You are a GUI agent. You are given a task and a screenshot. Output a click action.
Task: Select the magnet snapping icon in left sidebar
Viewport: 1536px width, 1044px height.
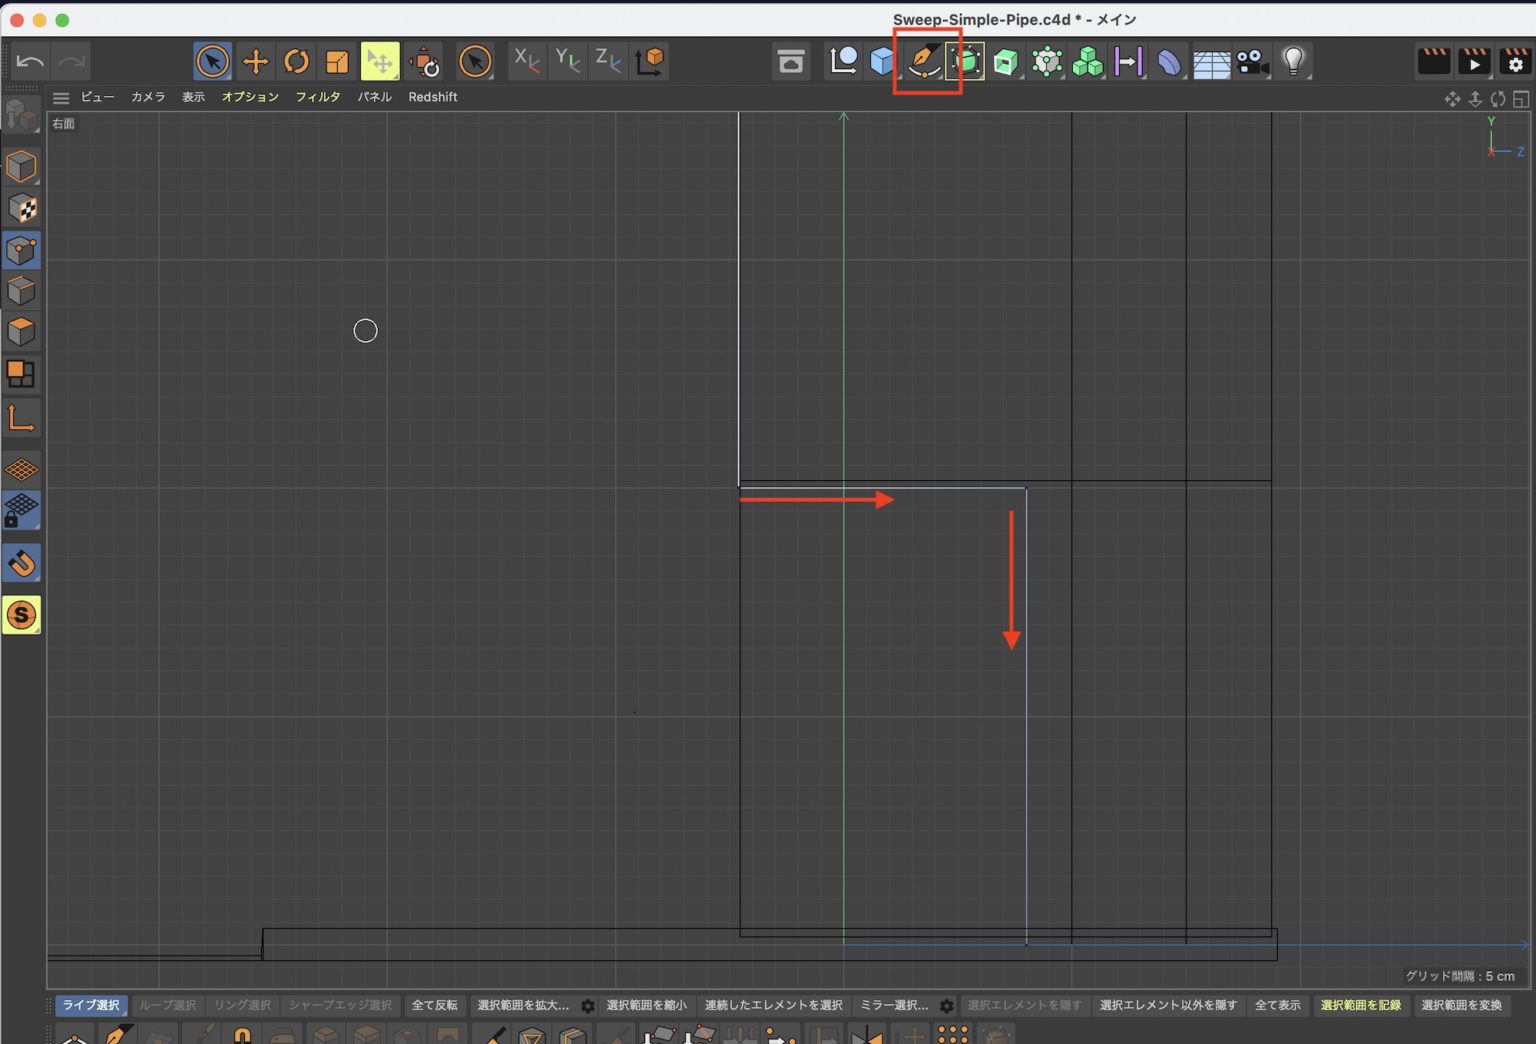[x=22, y=563]
